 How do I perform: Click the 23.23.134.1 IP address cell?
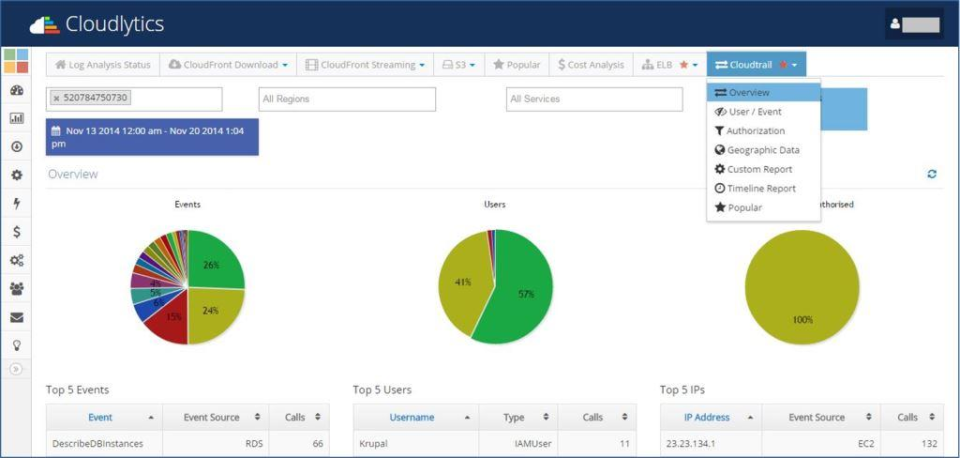click(711, 443)
